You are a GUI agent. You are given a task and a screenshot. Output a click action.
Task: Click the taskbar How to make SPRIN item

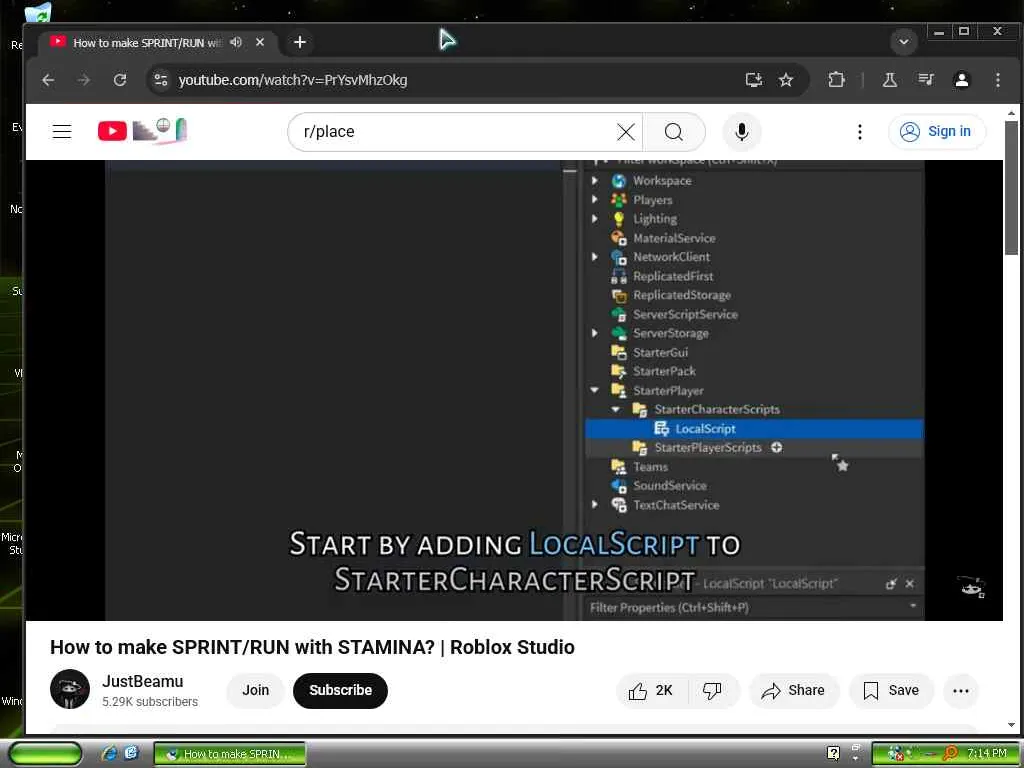230,754
